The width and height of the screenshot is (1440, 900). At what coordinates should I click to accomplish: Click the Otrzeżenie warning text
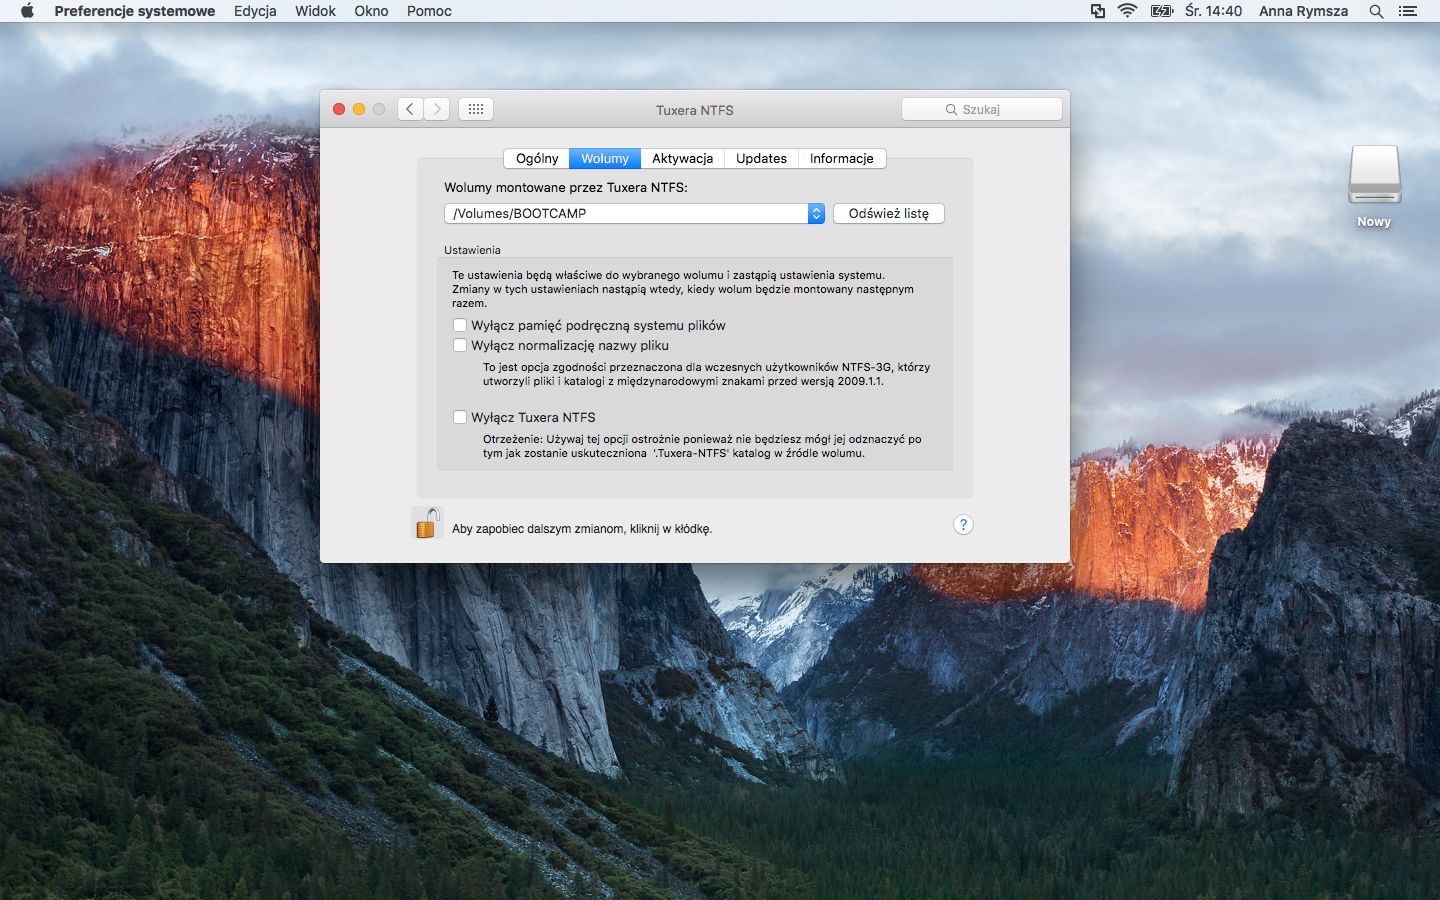(x=702, y=446)
